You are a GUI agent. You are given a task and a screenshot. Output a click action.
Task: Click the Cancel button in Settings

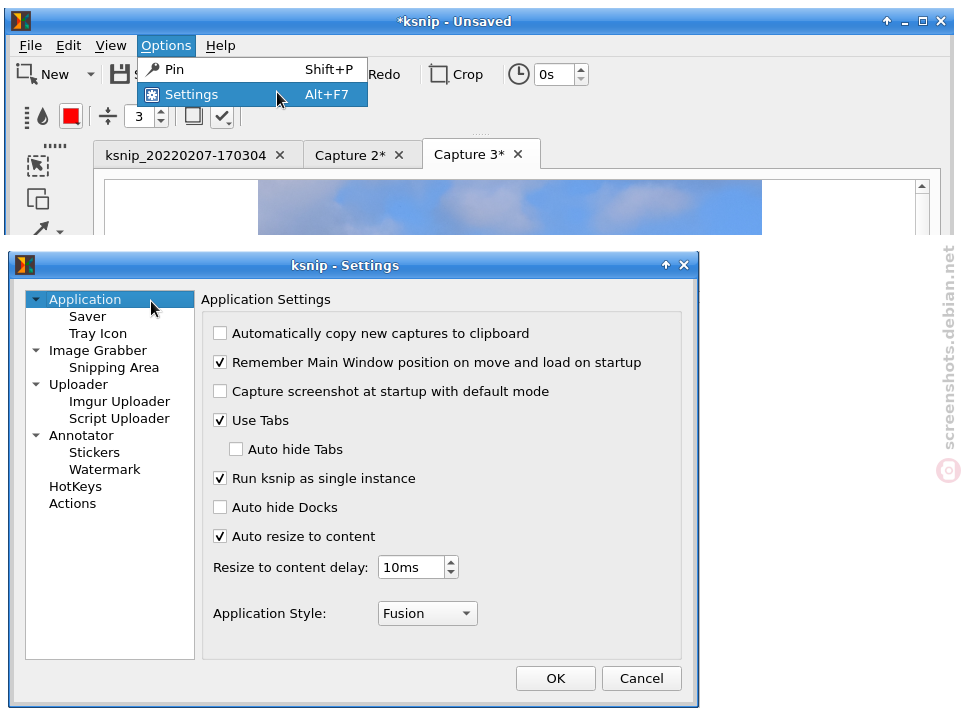pyautogui.click(x=642, y=679)
